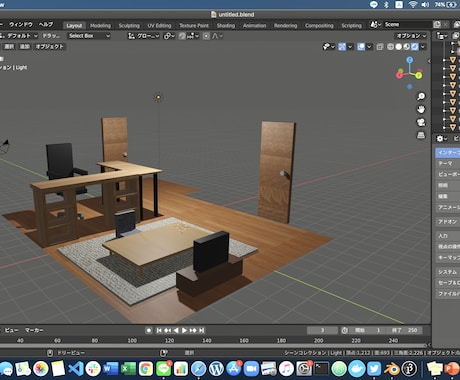The image size is (460, 380).
Task: Open the pivot point dropdown
Action: 169,36
